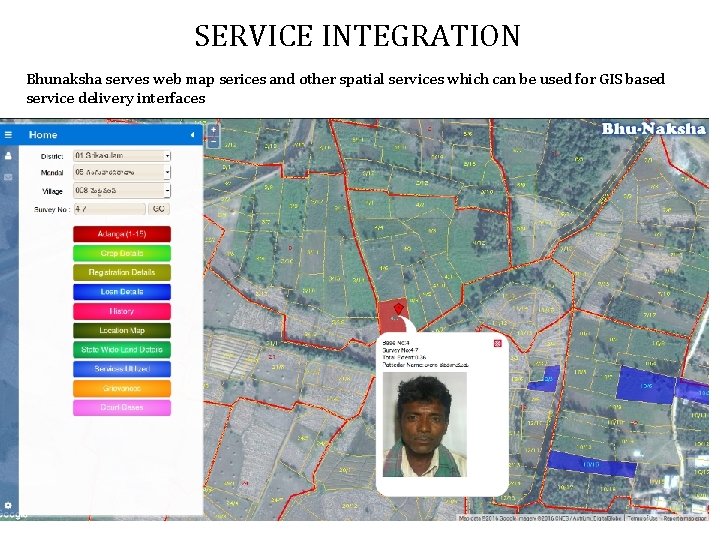Open Registration Details button

click(x=122, y=272)
